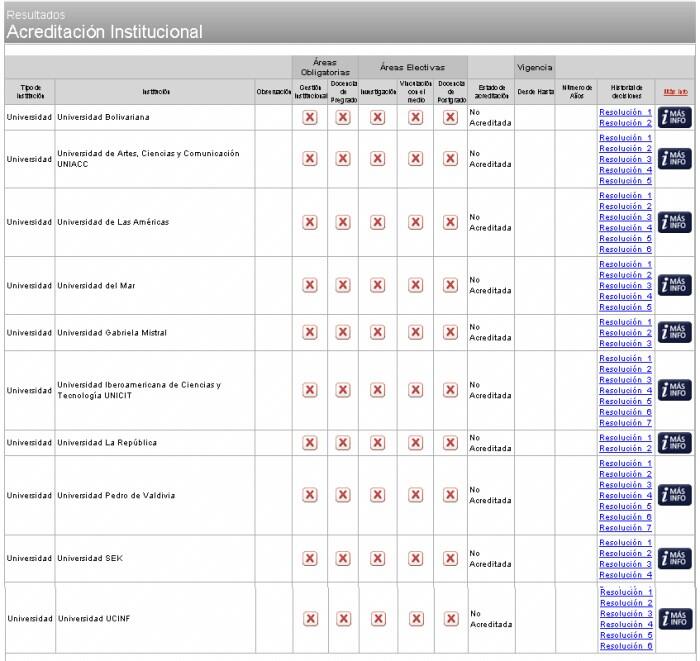
Task: Open Más Info for Universidad de Las Américas
Action: pos(675,222)
